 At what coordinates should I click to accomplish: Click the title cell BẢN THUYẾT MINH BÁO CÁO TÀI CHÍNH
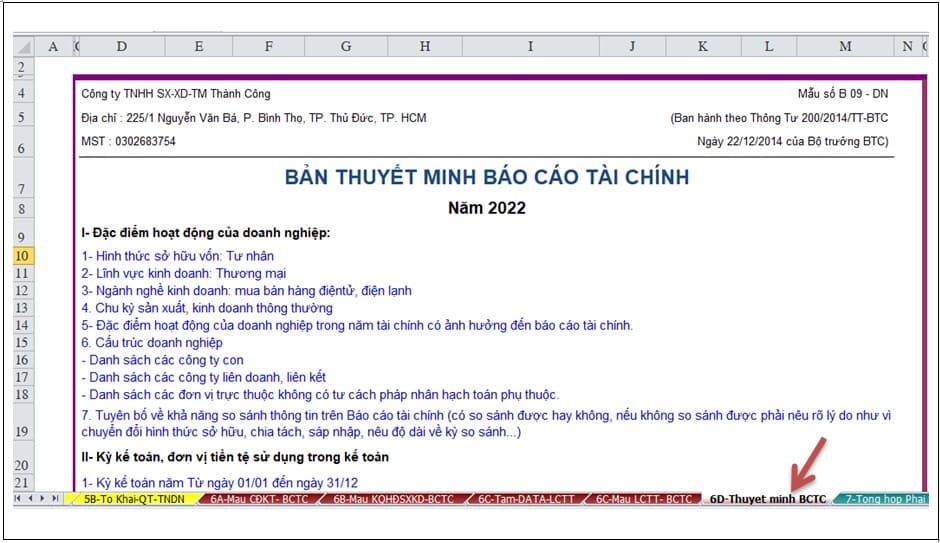click(486, 178)
